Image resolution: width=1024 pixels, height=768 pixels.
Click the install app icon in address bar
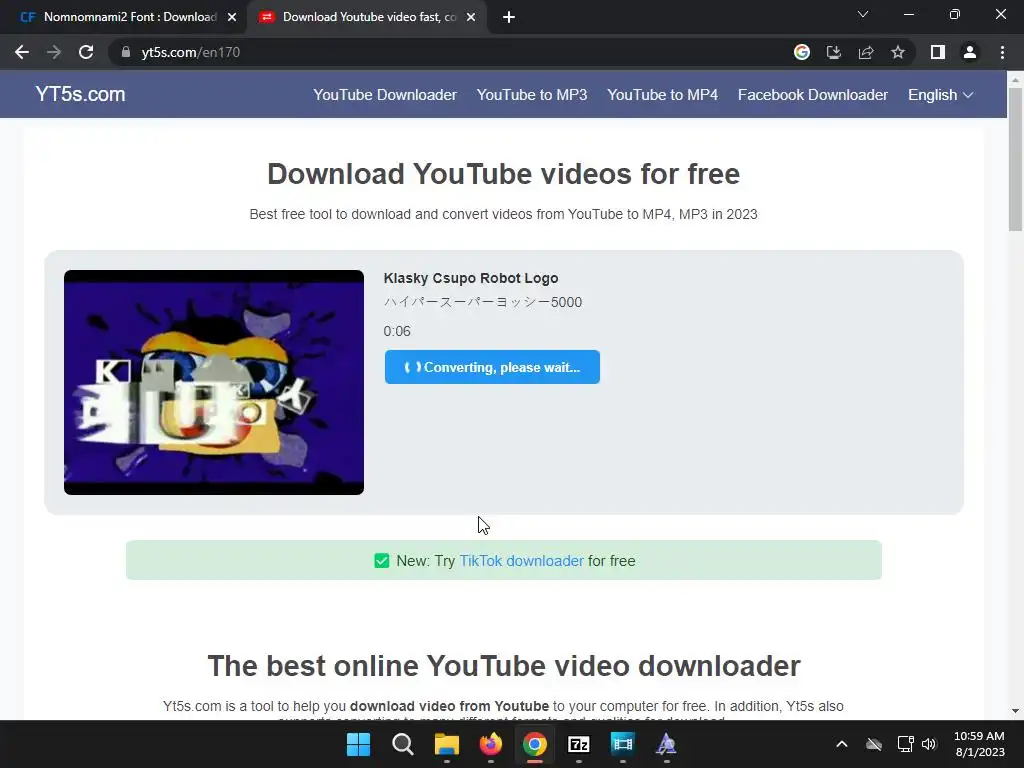(x=834, y=52)
